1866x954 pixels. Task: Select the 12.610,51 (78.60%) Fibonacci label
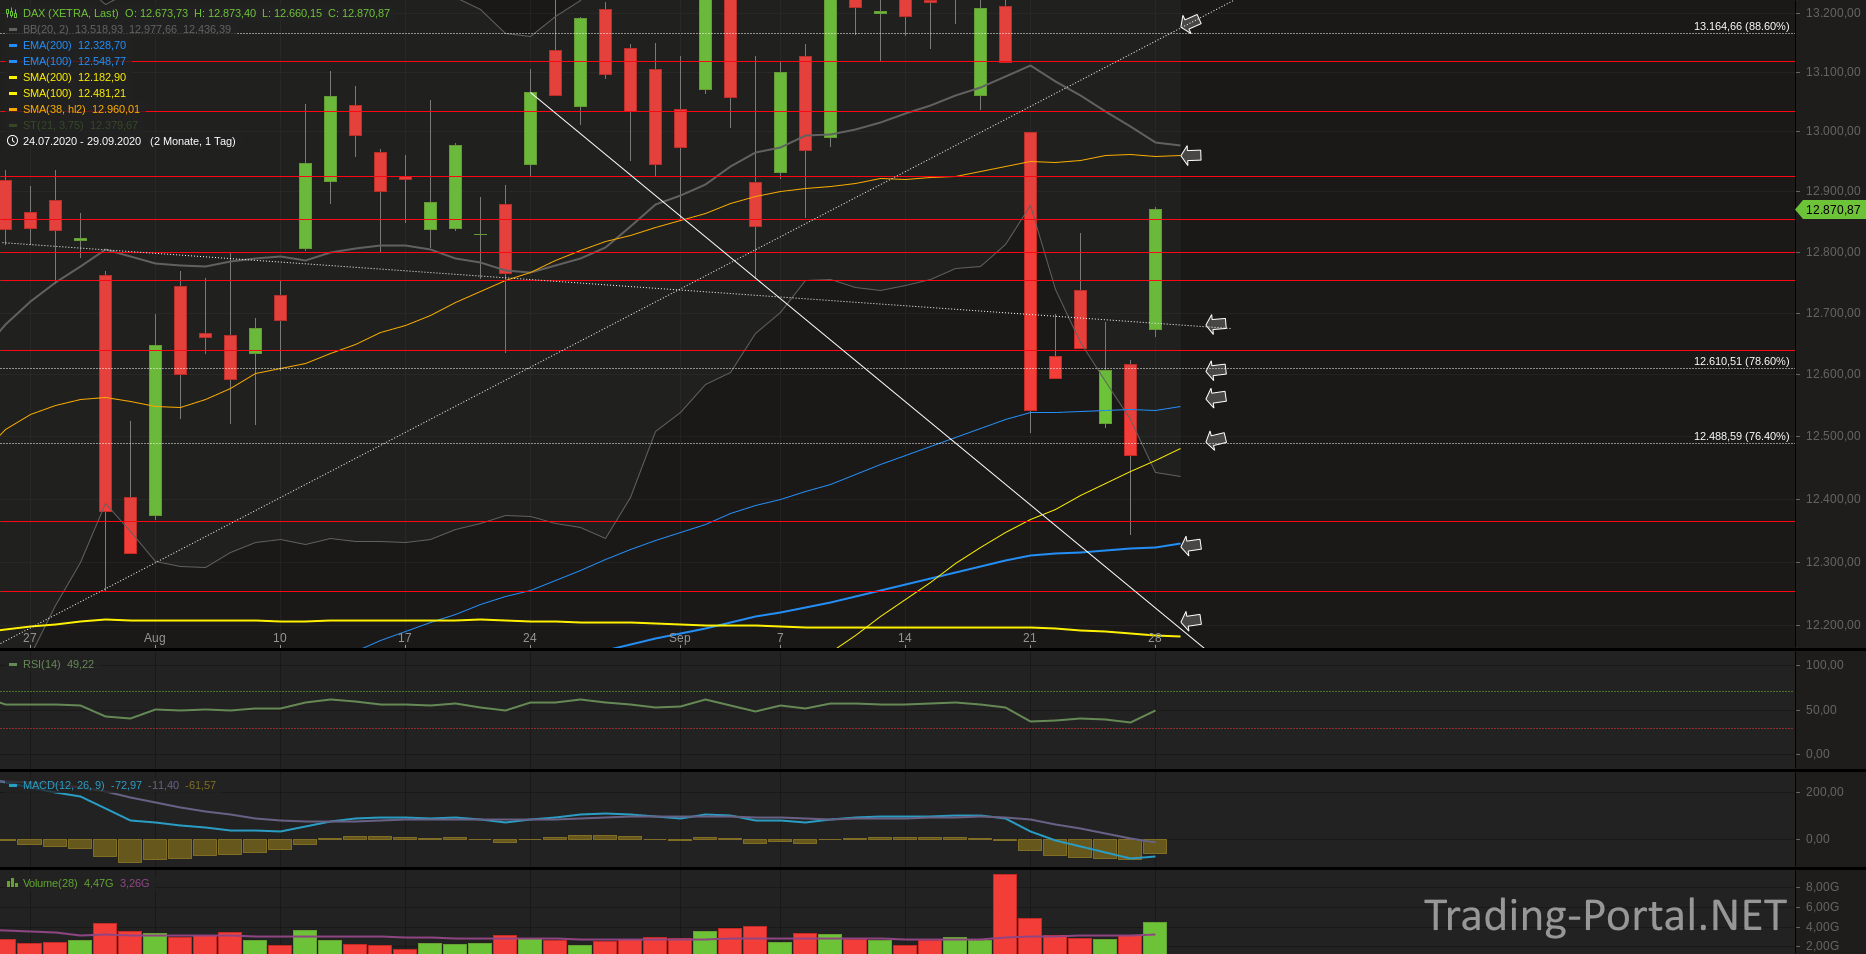tap(1741, 361)
